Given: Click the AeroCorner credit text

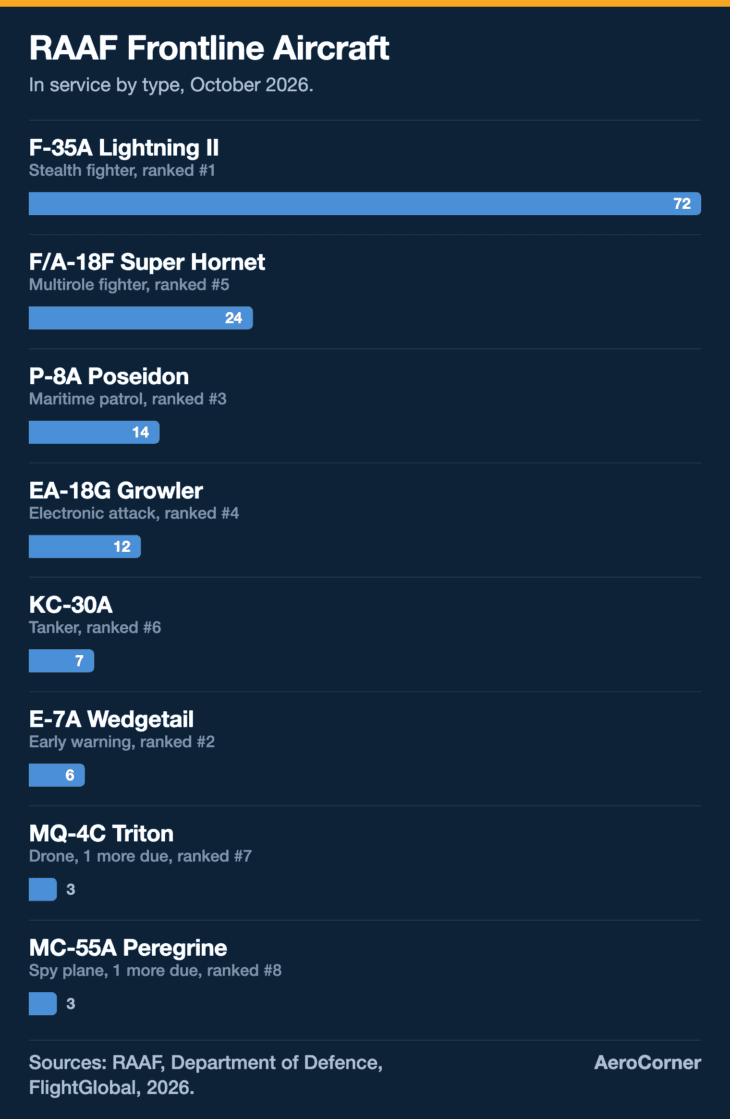Looking at the screenshot, I should [647, 1062].
